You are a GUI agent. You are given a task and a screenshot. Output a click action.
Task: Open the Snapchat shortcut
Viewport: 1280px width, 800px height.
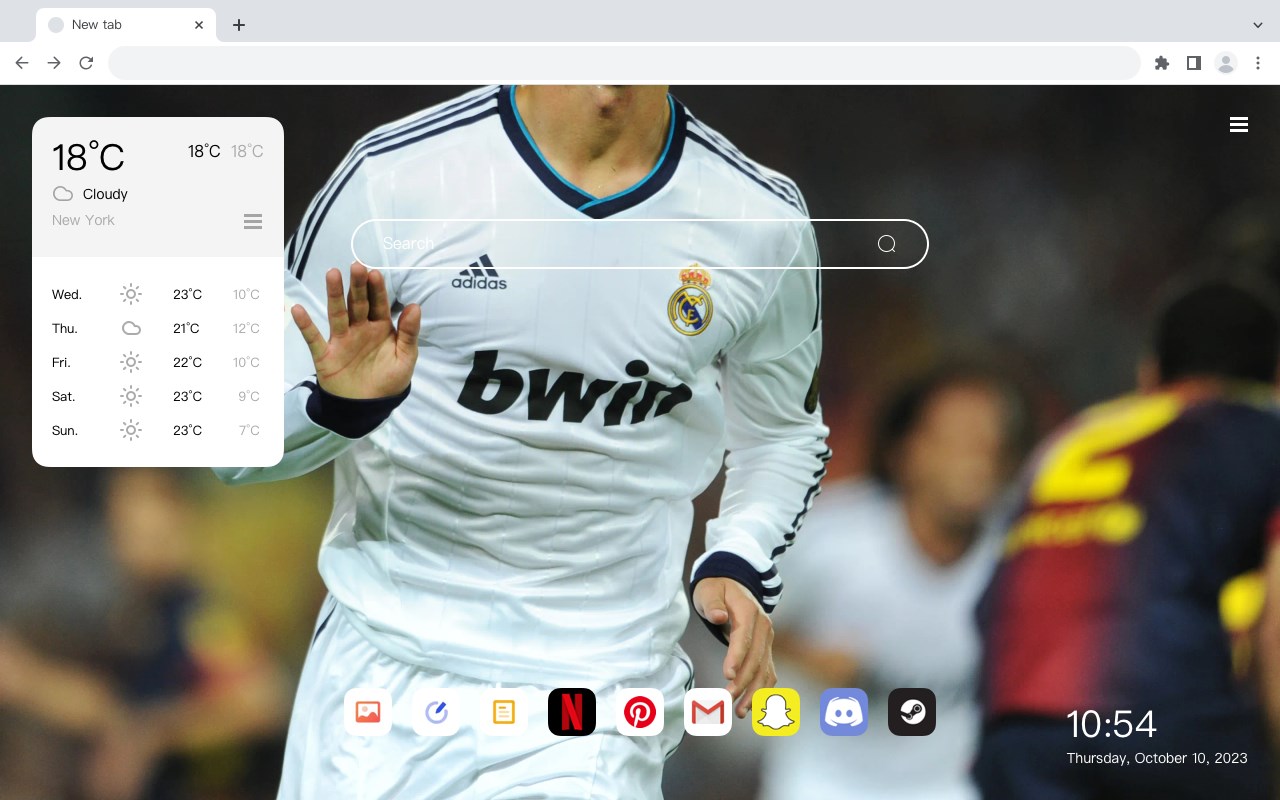(776, 712)
